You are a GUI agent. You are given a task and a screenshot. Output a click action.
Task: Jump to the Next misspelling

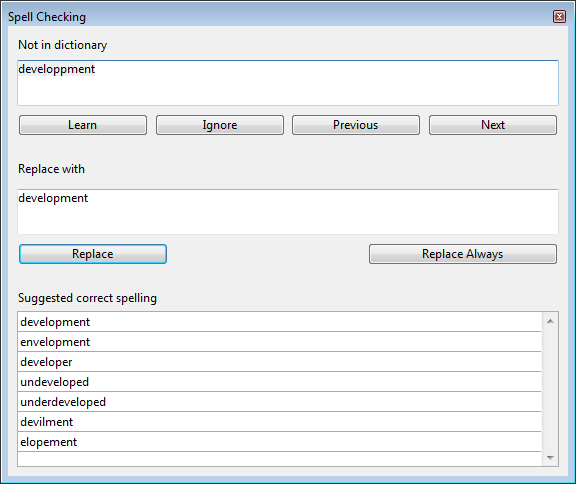point(493,125)
